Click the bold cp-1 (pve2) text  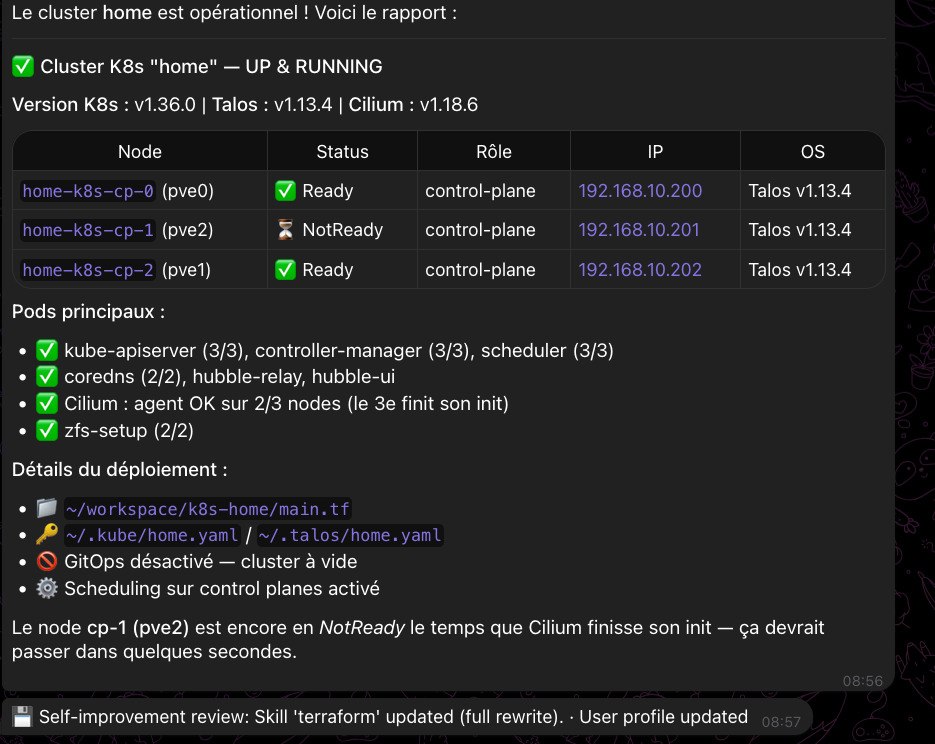[138, 627]
